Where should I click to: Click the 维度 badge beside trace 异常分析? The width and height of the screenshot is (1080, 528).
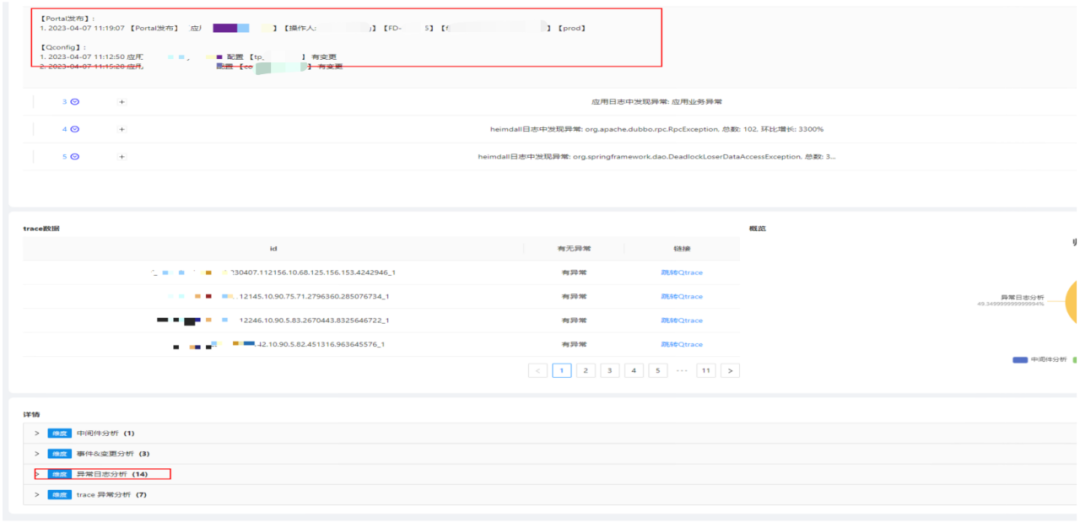[x=59, y=495]
